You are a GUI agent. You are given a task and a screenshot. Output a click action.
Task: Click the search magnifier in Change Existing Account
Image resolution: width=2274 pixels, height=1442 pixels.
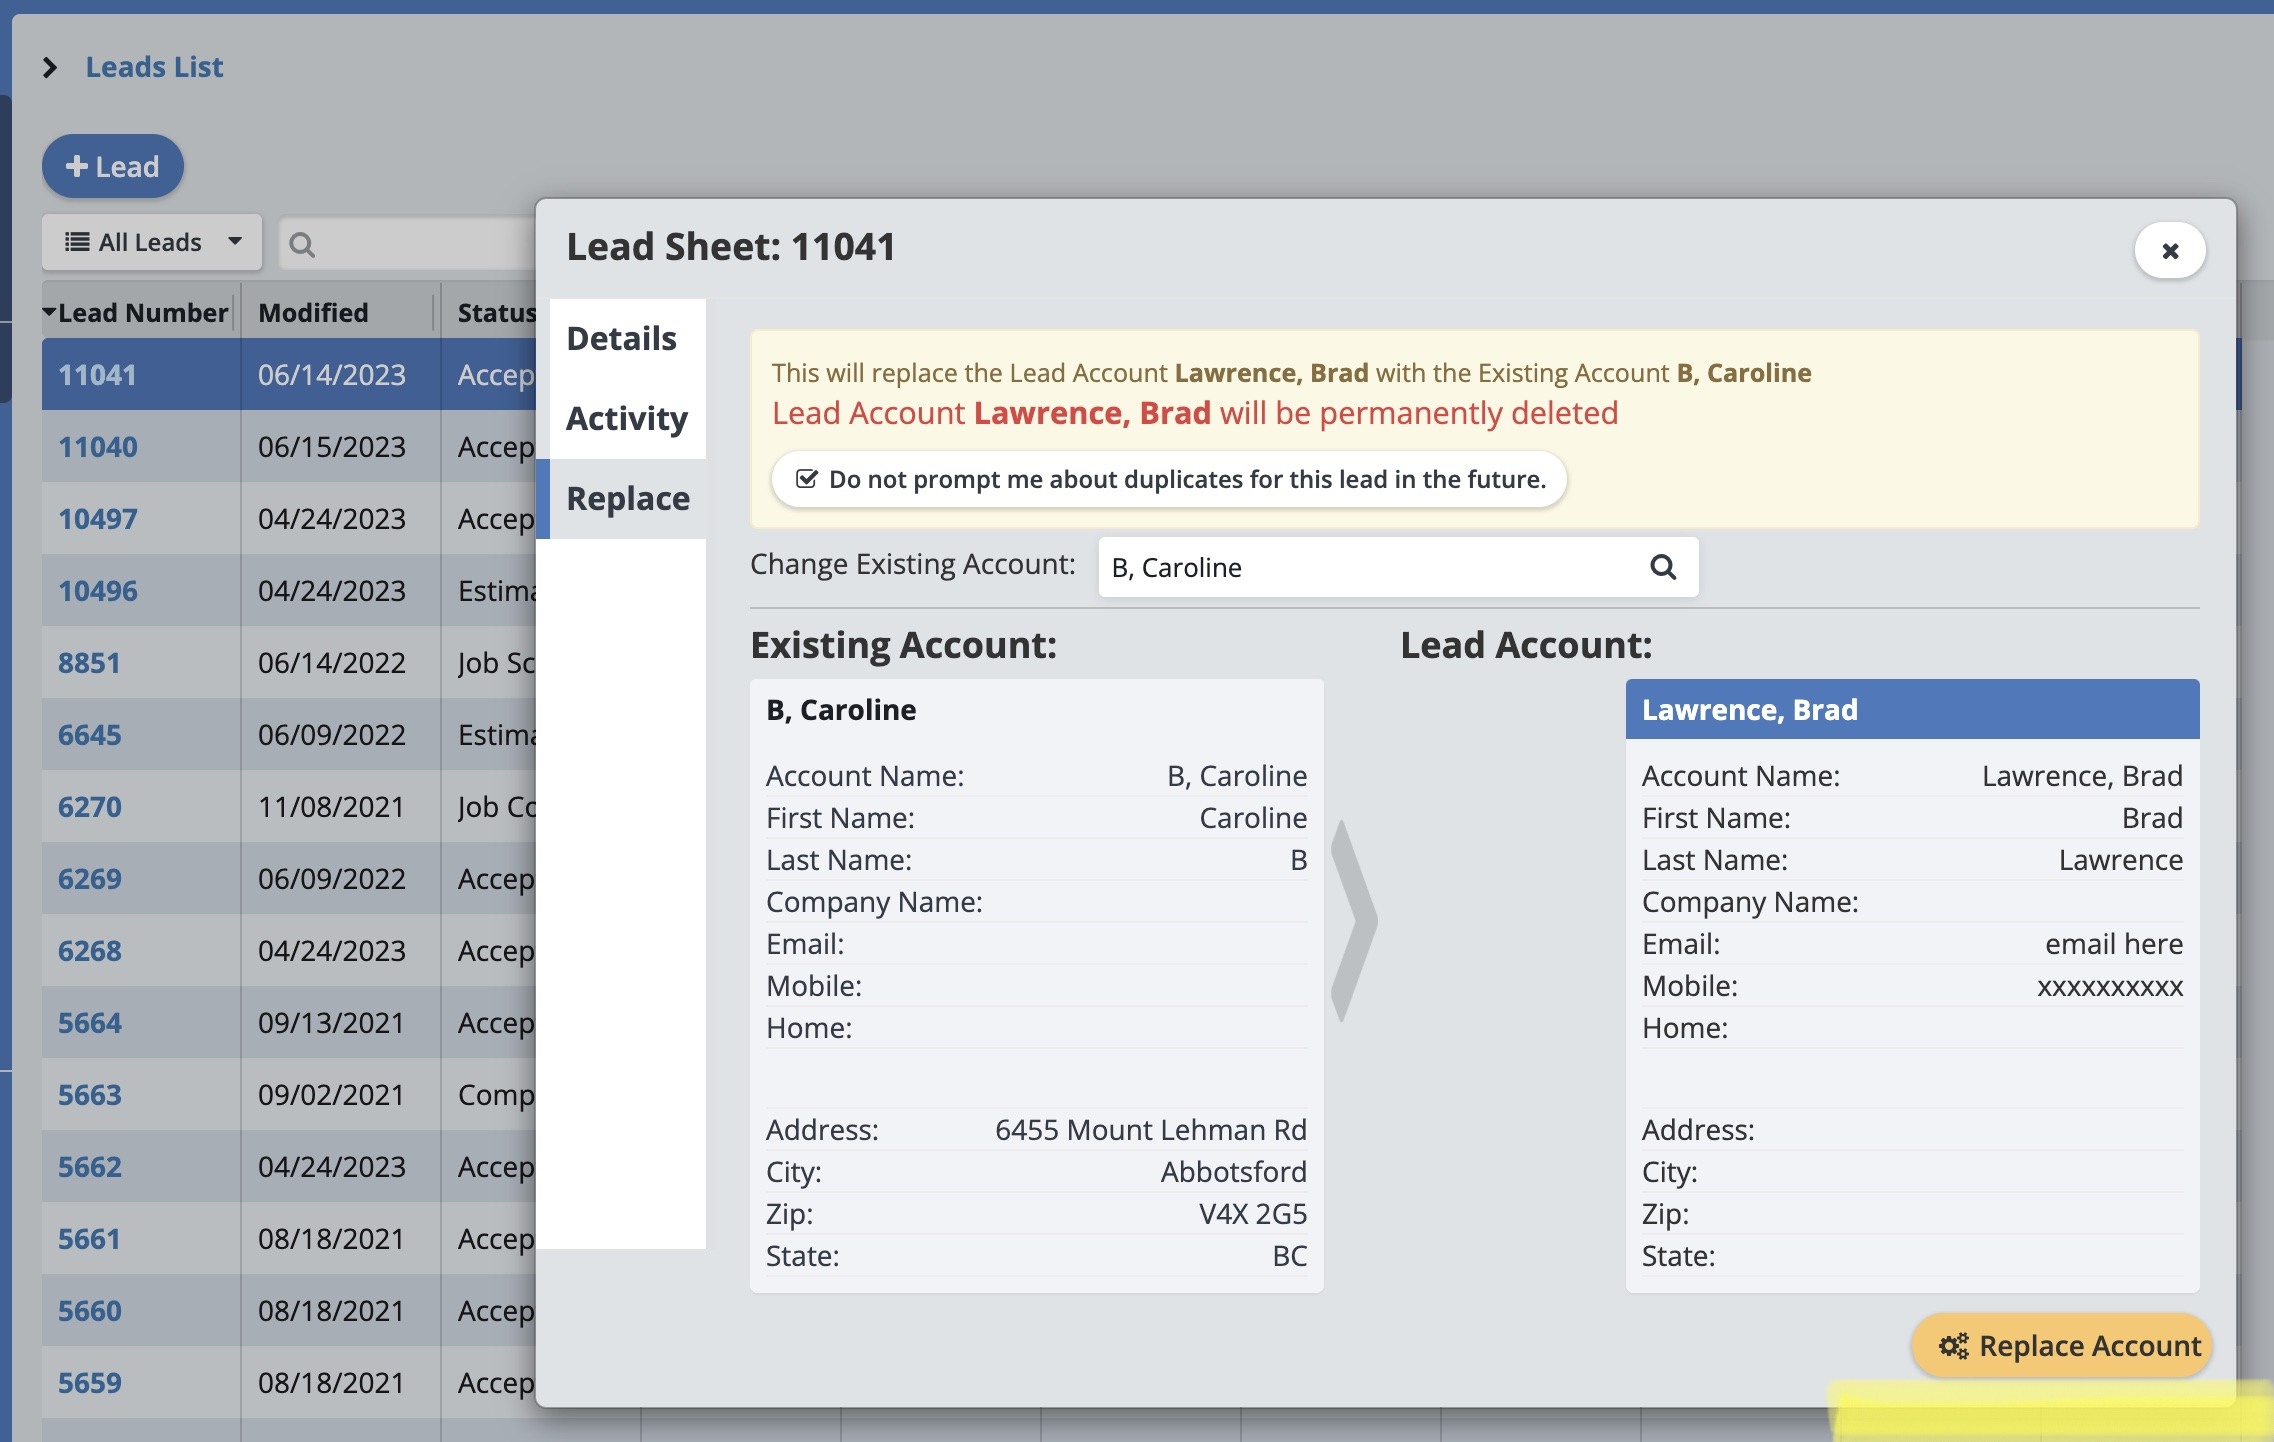click(1662, 567)
